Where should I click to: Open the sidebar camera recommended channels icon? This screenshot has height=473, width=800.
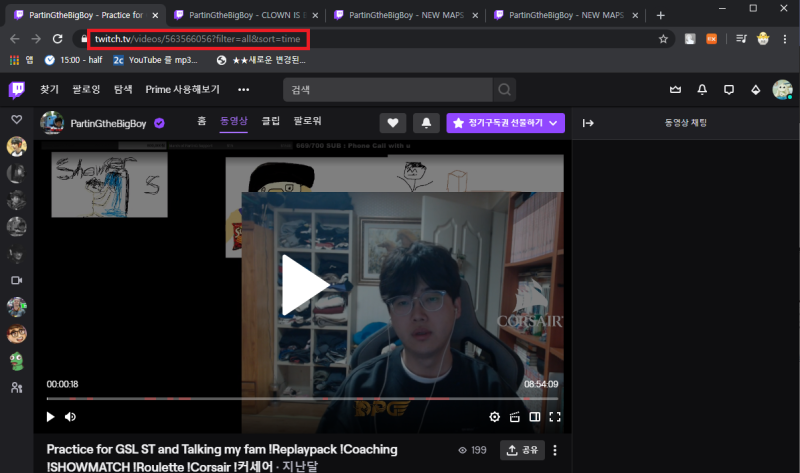[x=16, y=280]
